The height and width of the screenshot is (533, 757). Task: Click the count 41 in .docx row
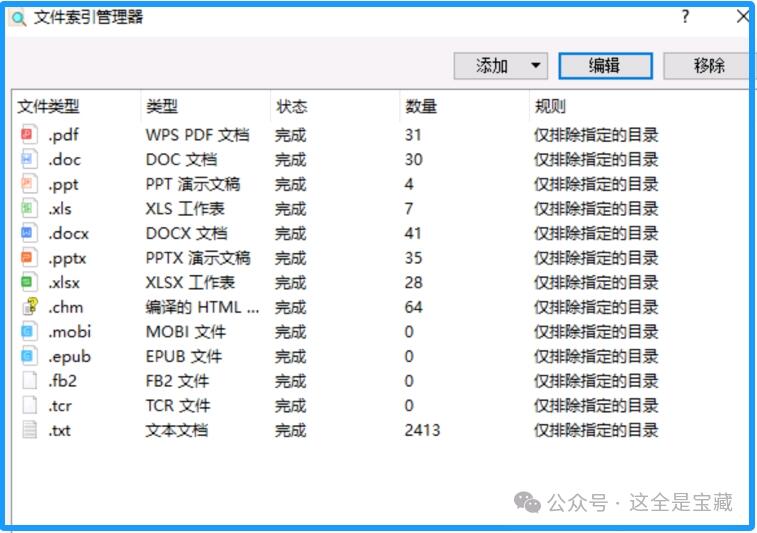[413, 233]
